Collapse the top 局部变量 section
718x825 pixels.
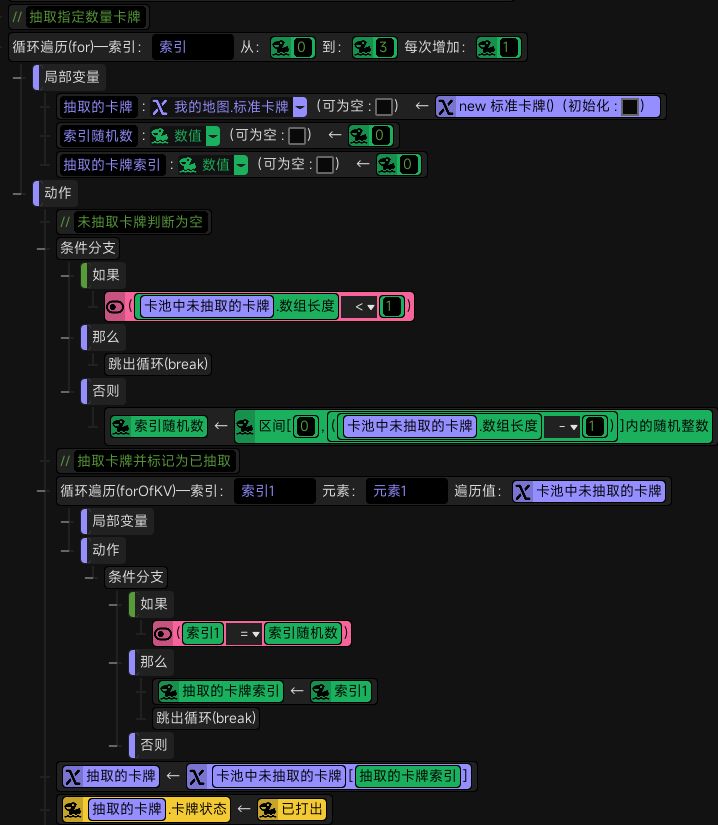17,77
